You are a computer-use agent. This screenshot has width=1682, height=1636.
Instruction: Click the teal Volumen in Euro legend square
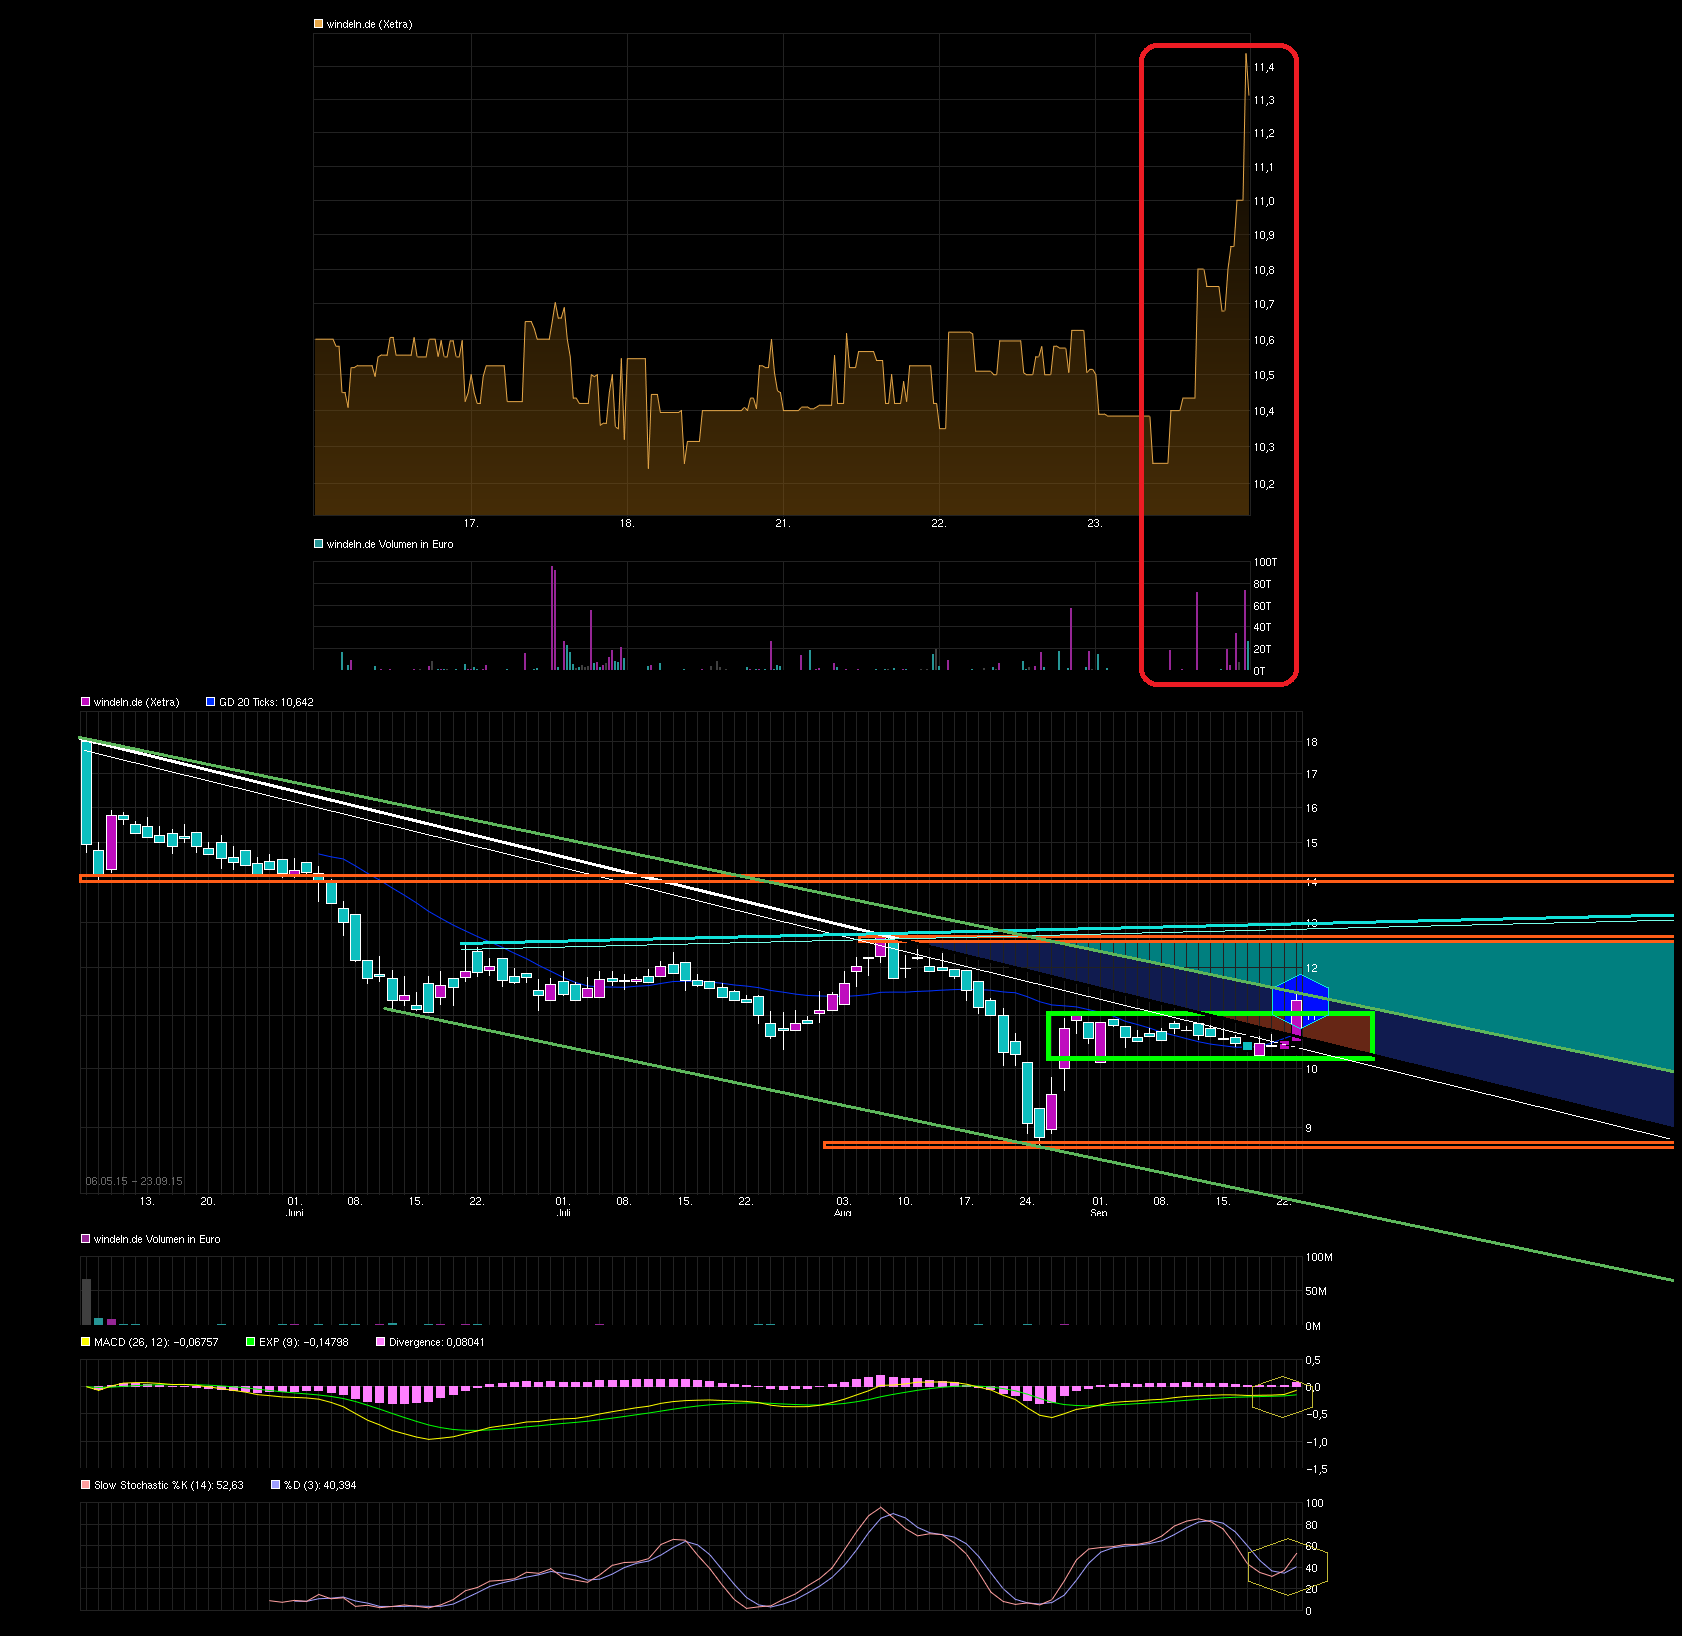pos(318,543)
